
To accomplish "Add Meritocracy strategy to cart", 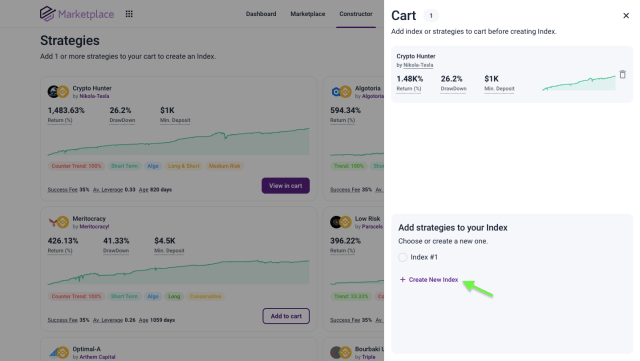I will coord(286,316).
